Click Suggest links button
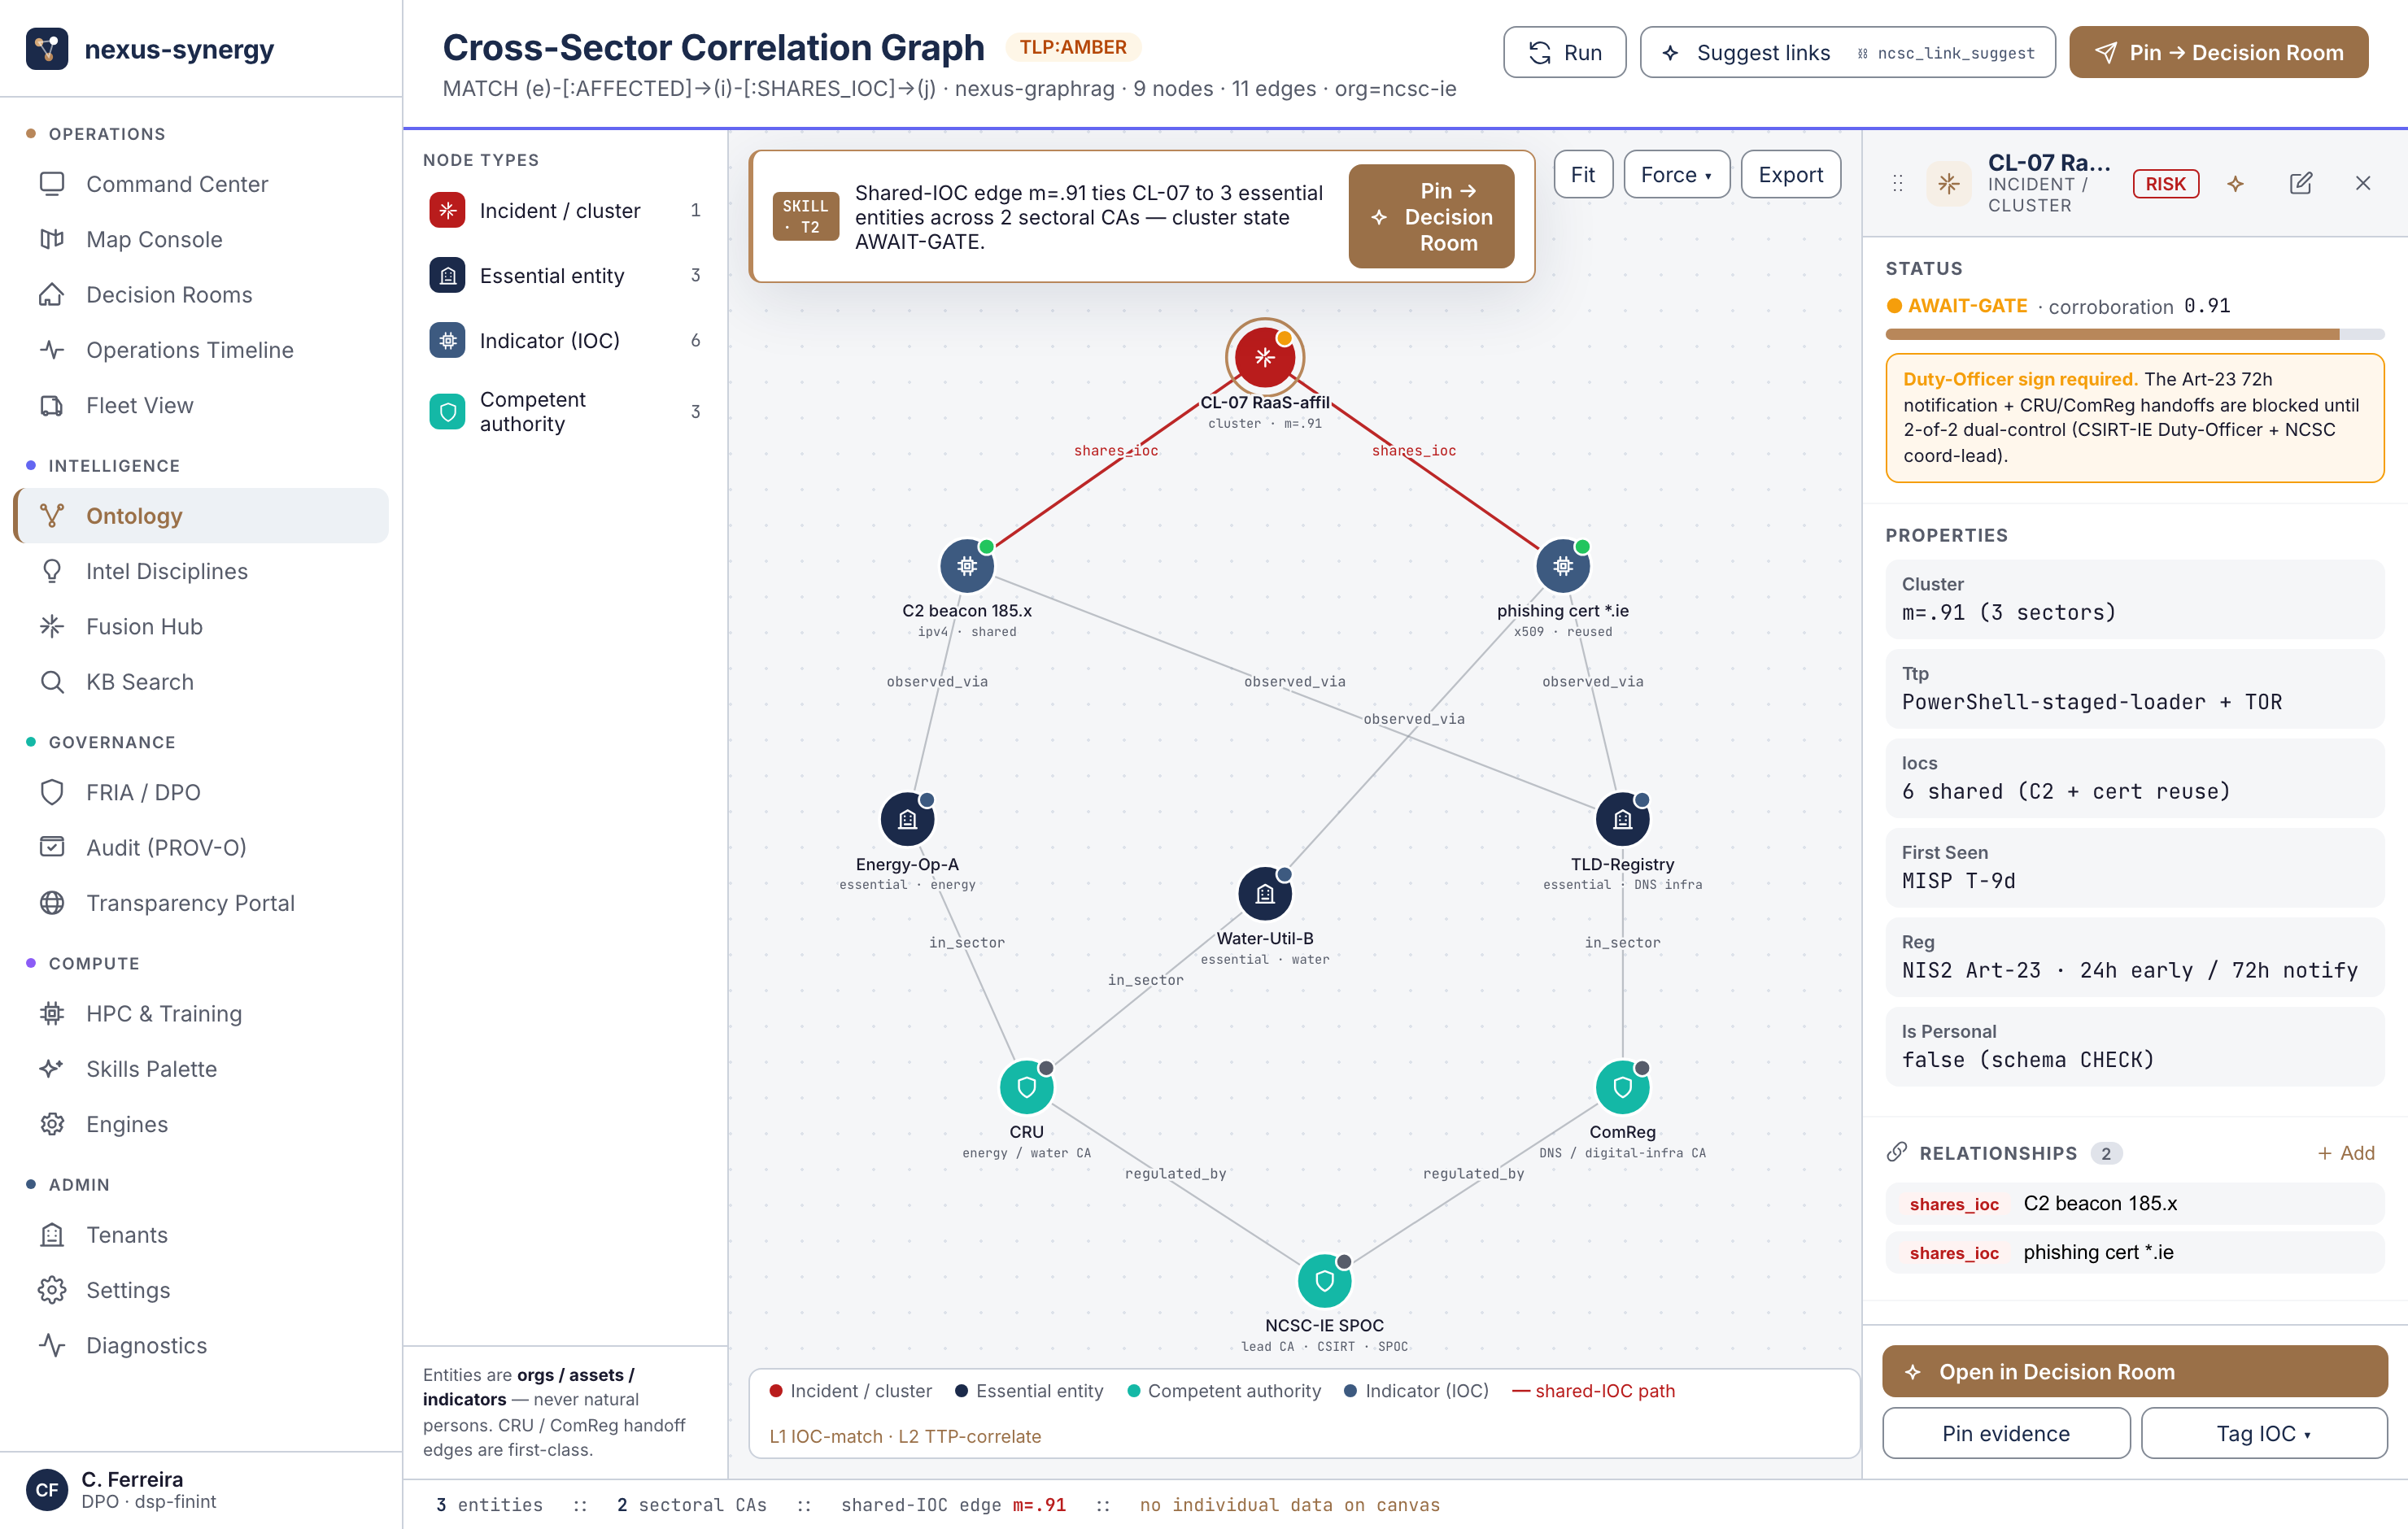Viewport: 2408px width, 1529px height. tap(1847, 52)
